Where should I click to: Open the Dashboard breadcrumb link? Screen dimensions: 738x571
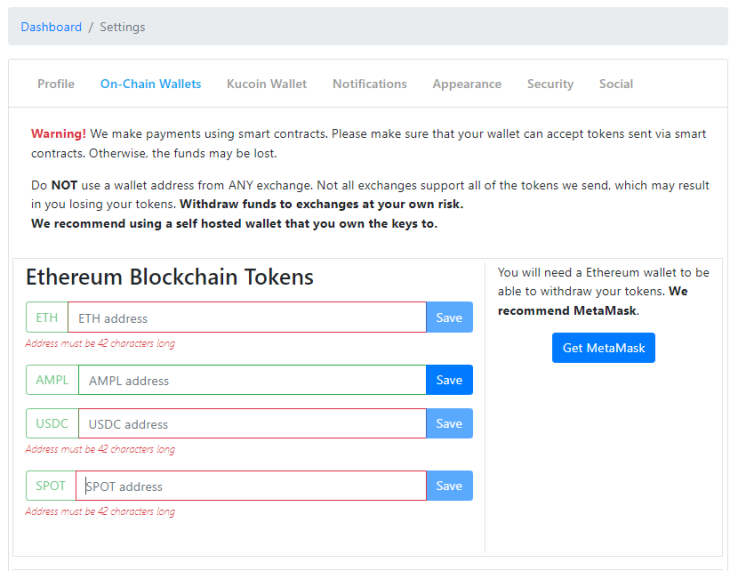(x=51, y=27)
